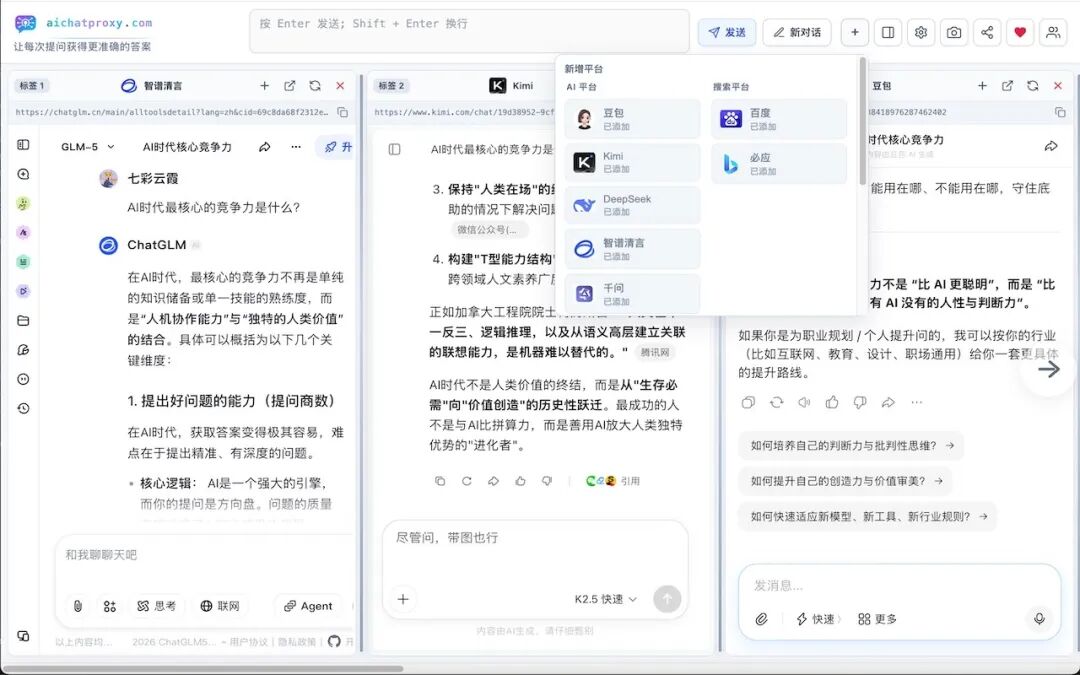Open settings gear in top toolbar
This screenshot has width=1080, height=675.
coord(921,32)
